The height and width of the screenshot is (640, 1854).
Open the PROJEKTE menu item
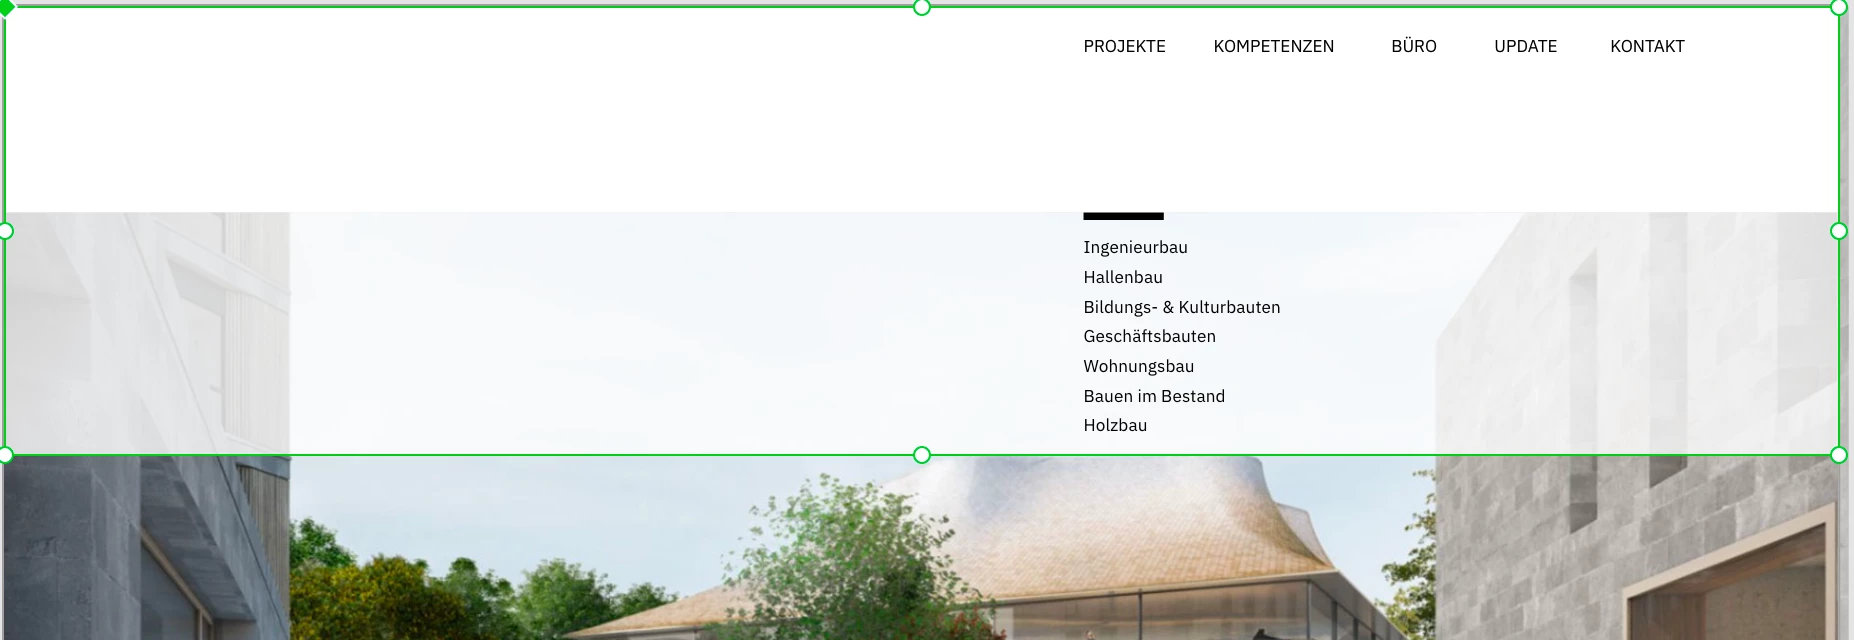(1124, 46)
